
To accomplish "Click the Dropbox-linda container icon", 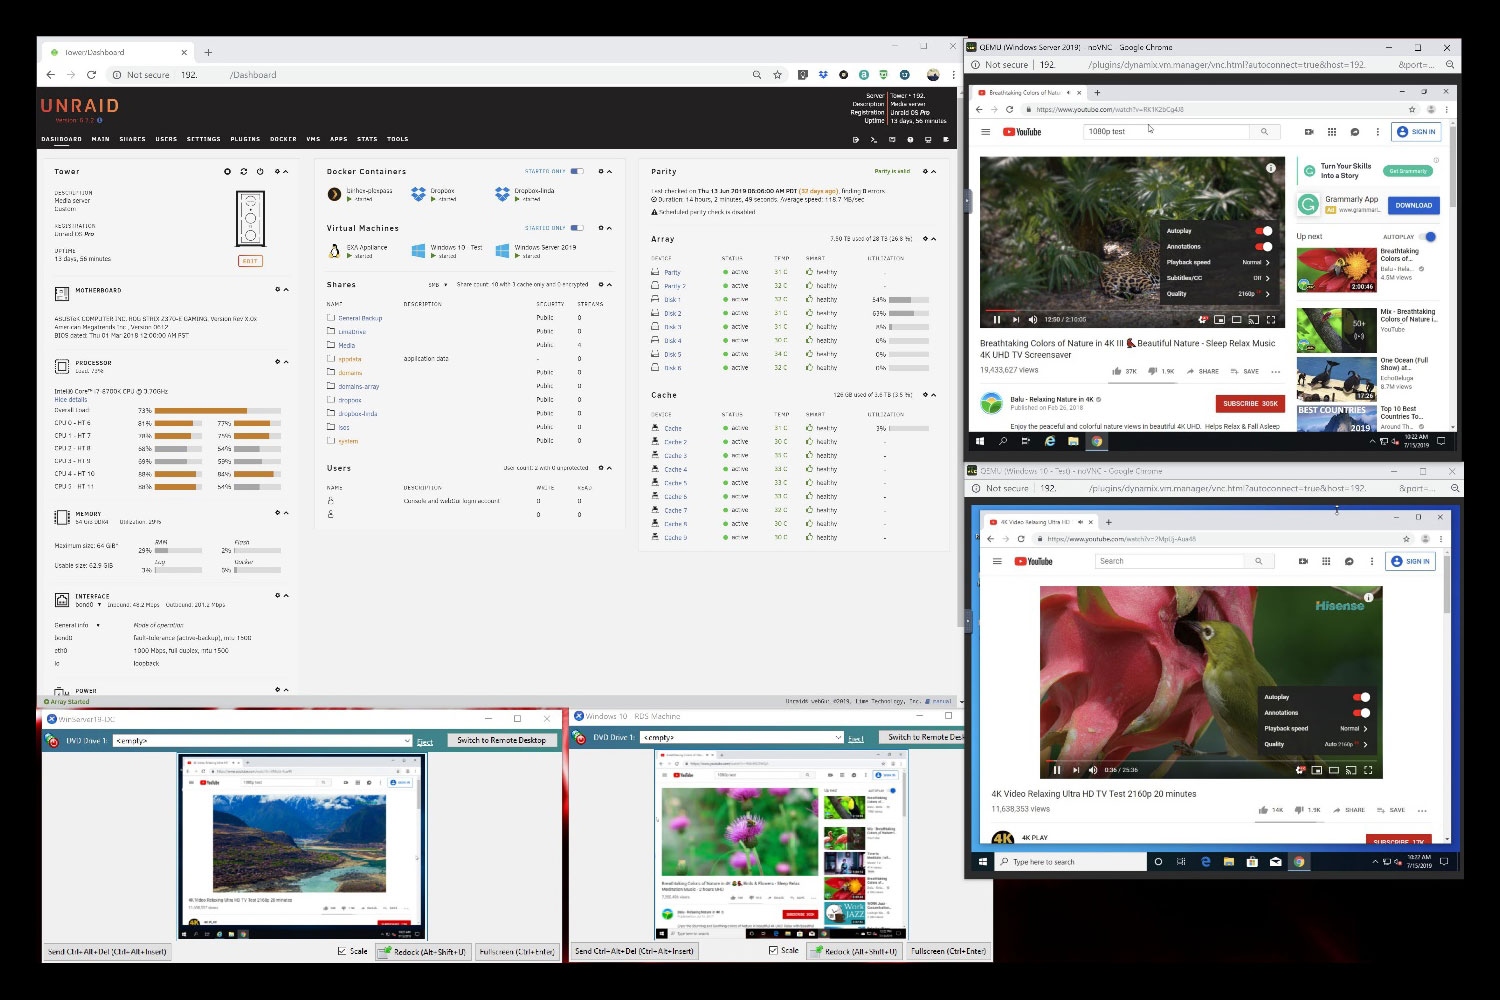I will [x=502, y=193].
